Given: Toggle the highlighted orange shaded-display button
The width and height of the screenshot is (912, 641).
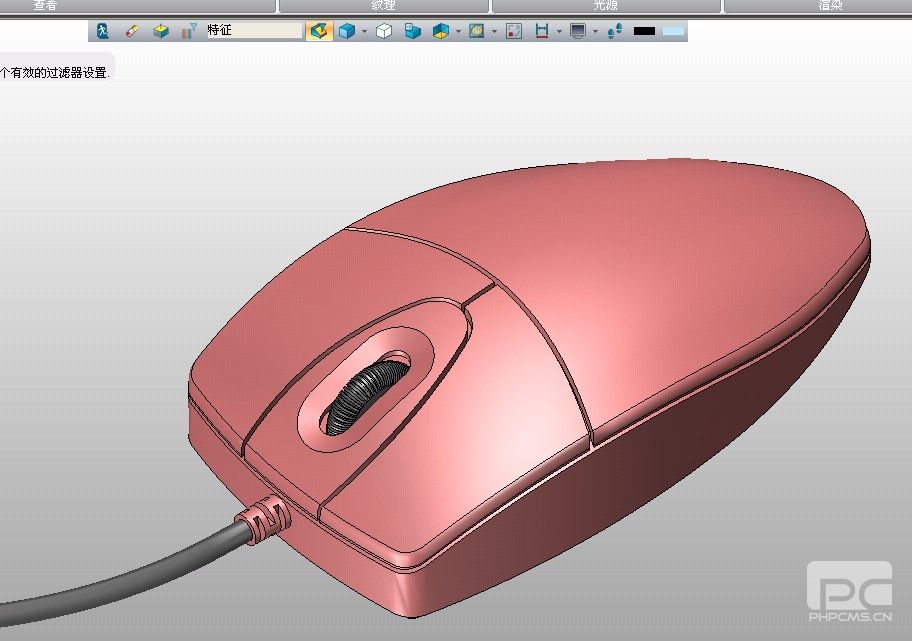Looking at the screenshot, I should click(318, 31).
